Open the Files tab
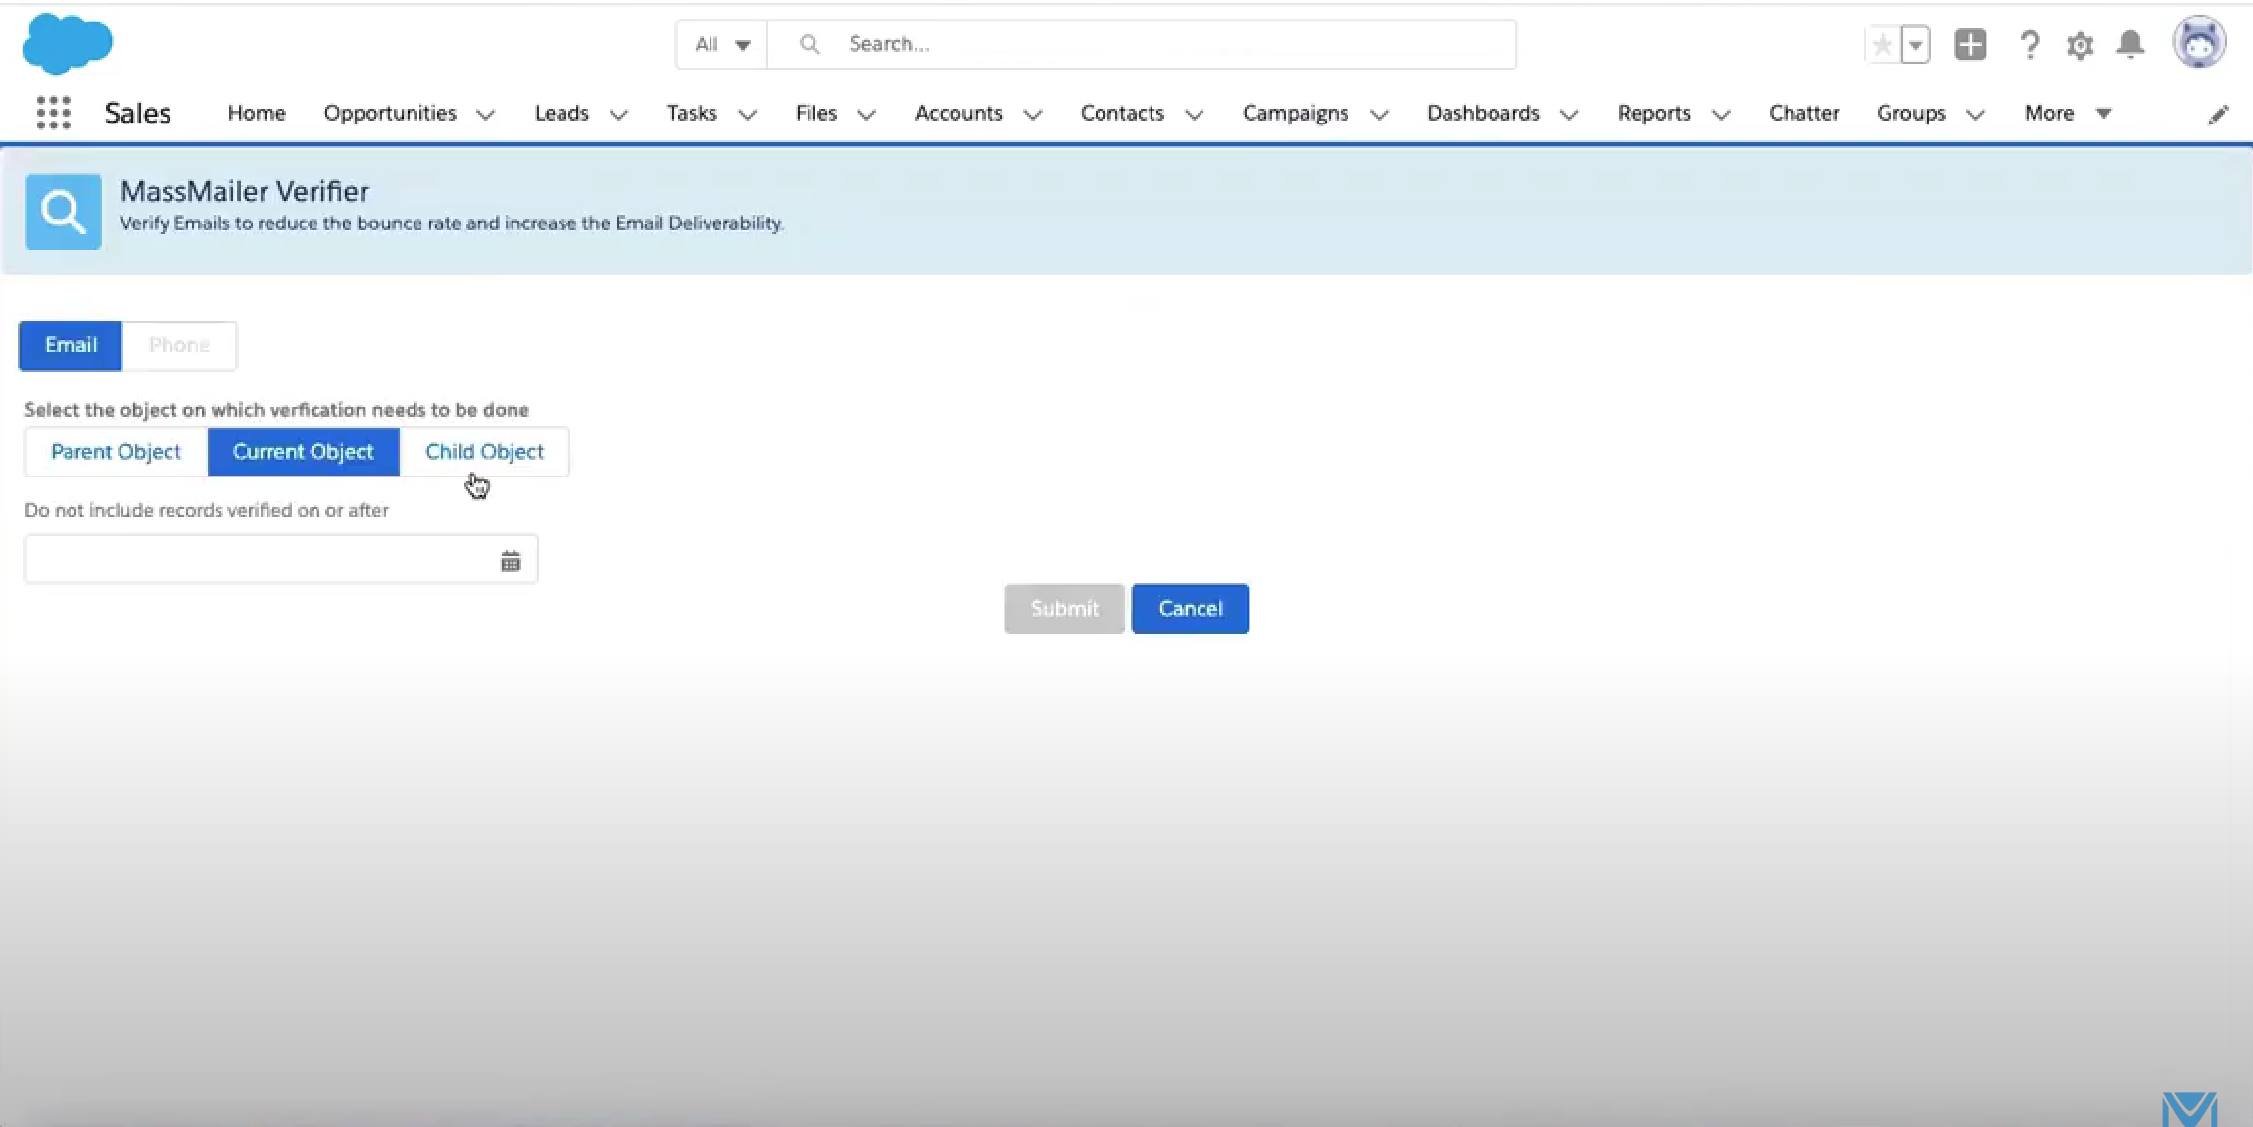 coord(816,113)
